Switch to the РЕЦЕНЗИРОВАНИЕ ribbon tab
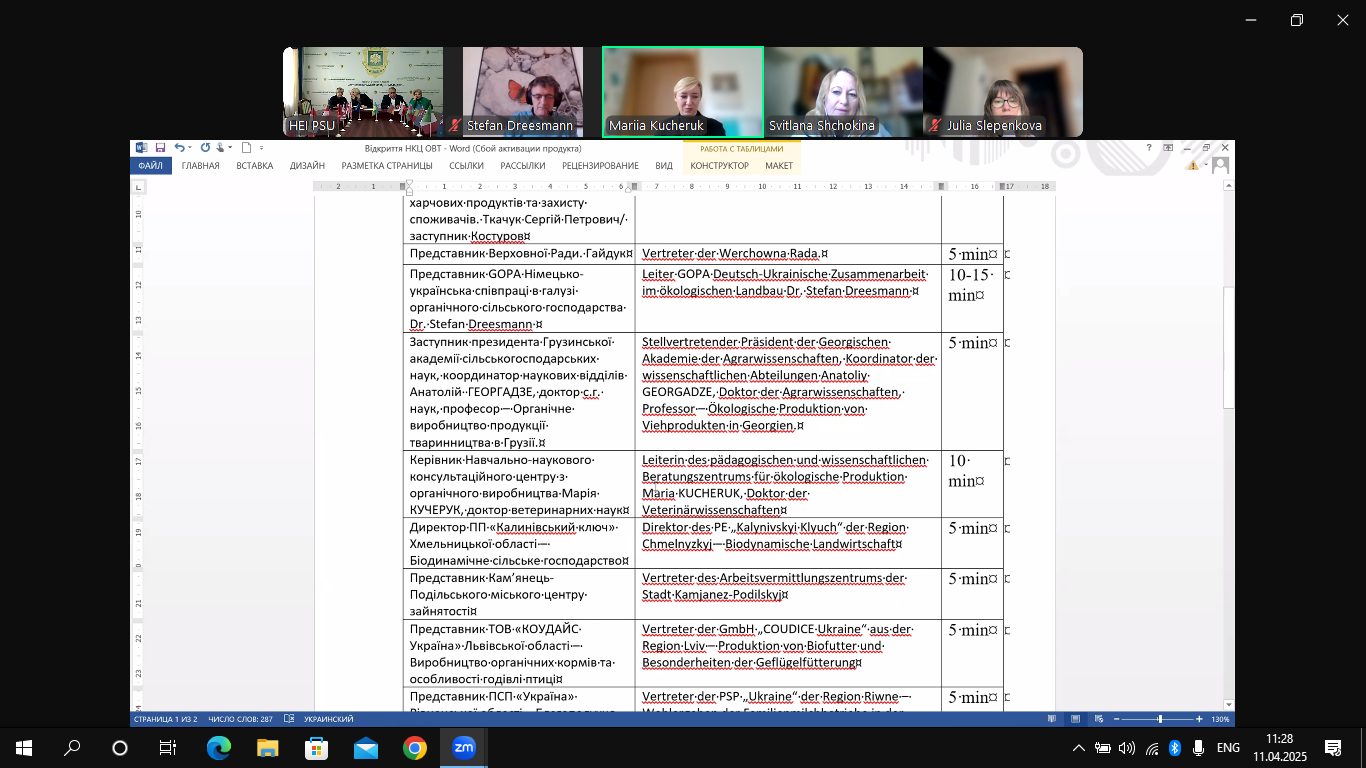This screenshot has height=768, width=1366. [x=600, y=166]
